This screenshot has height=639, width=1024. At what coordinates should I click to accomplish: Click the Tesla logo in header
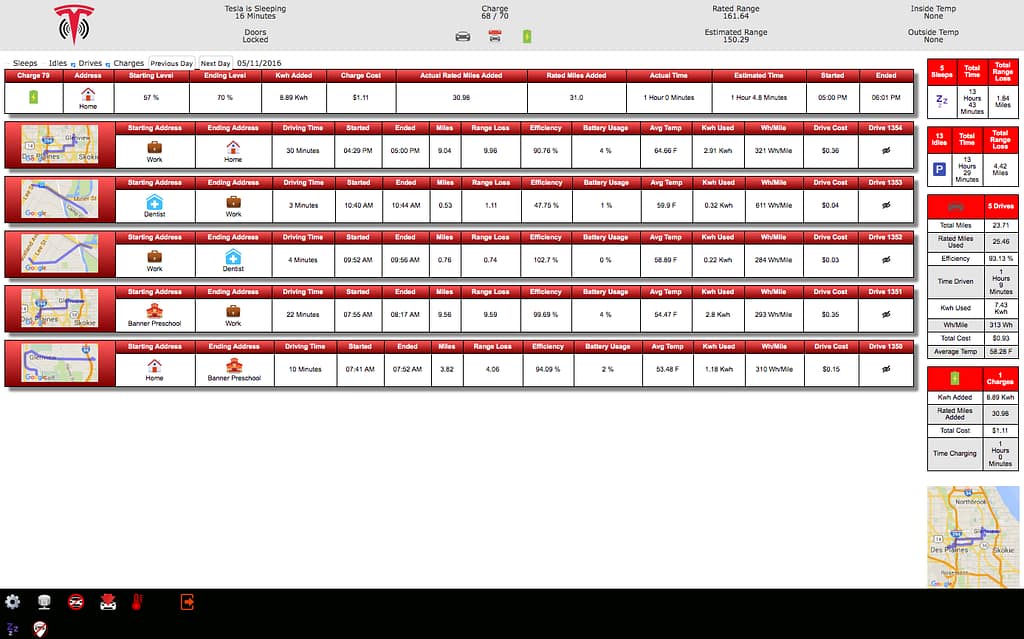point(73,25)
